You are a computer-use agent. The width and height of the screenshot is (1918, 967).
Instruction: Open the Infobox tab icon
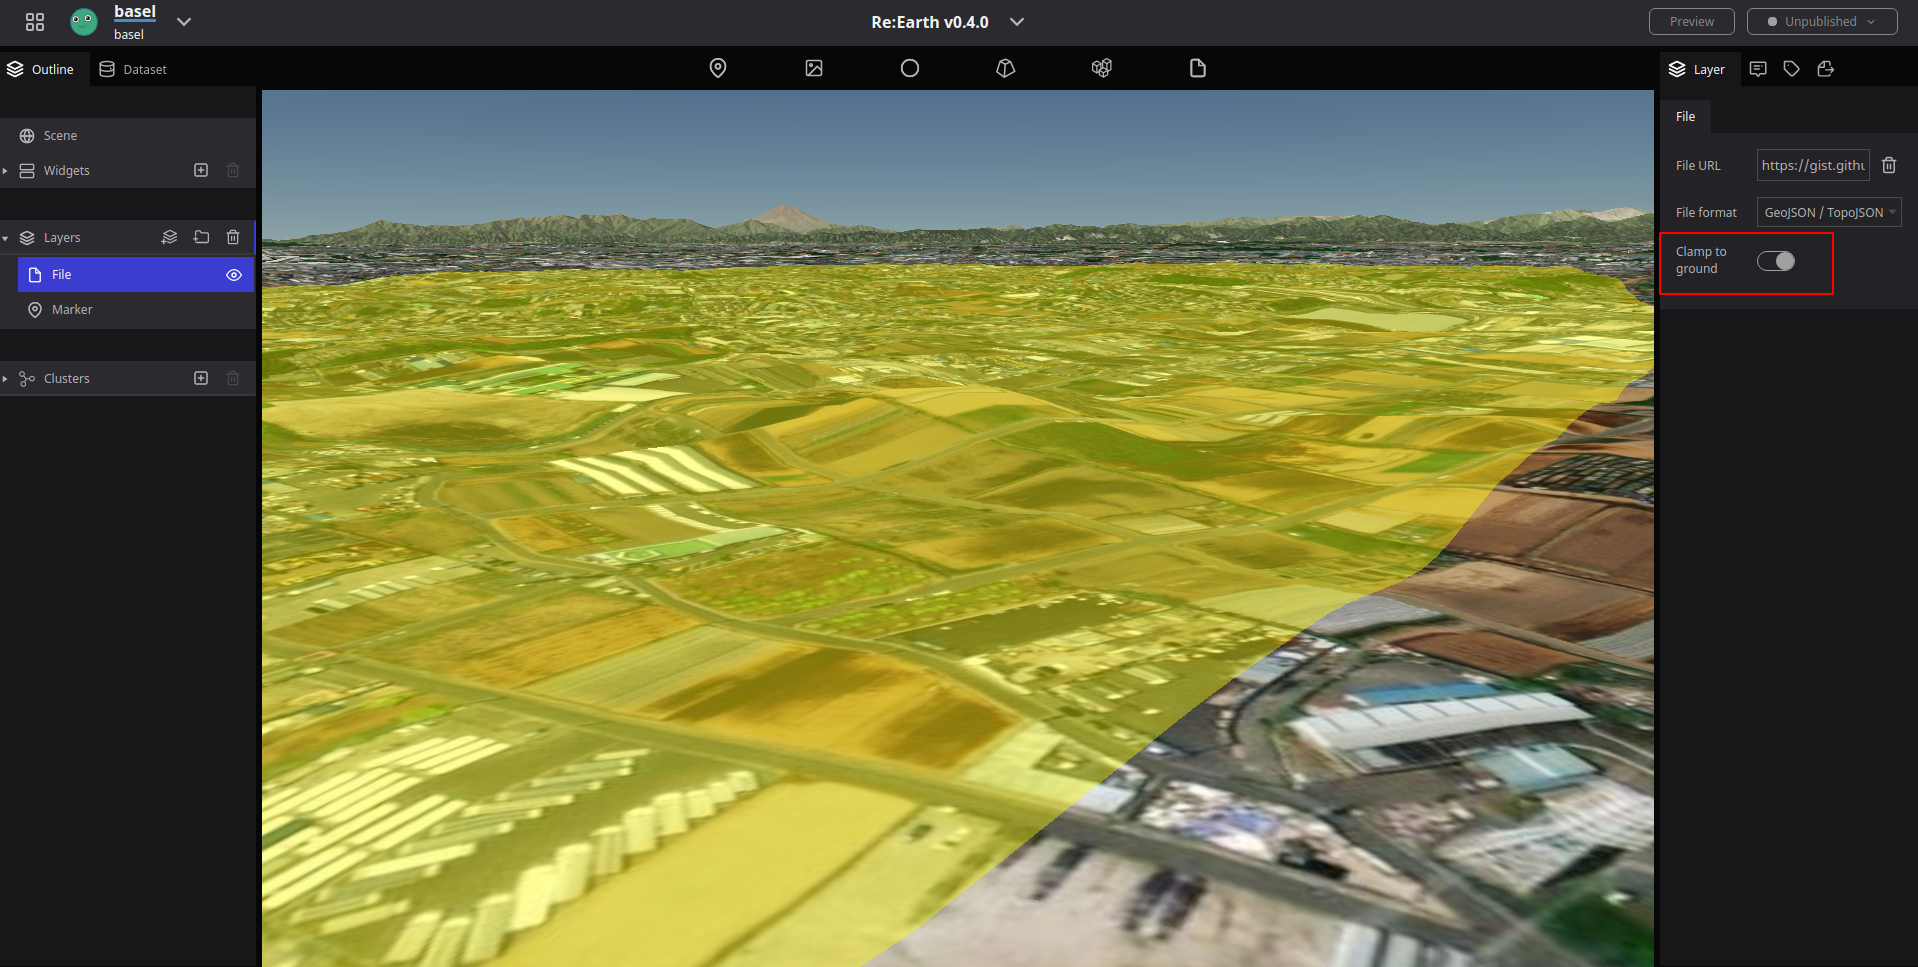(1758, 69)
